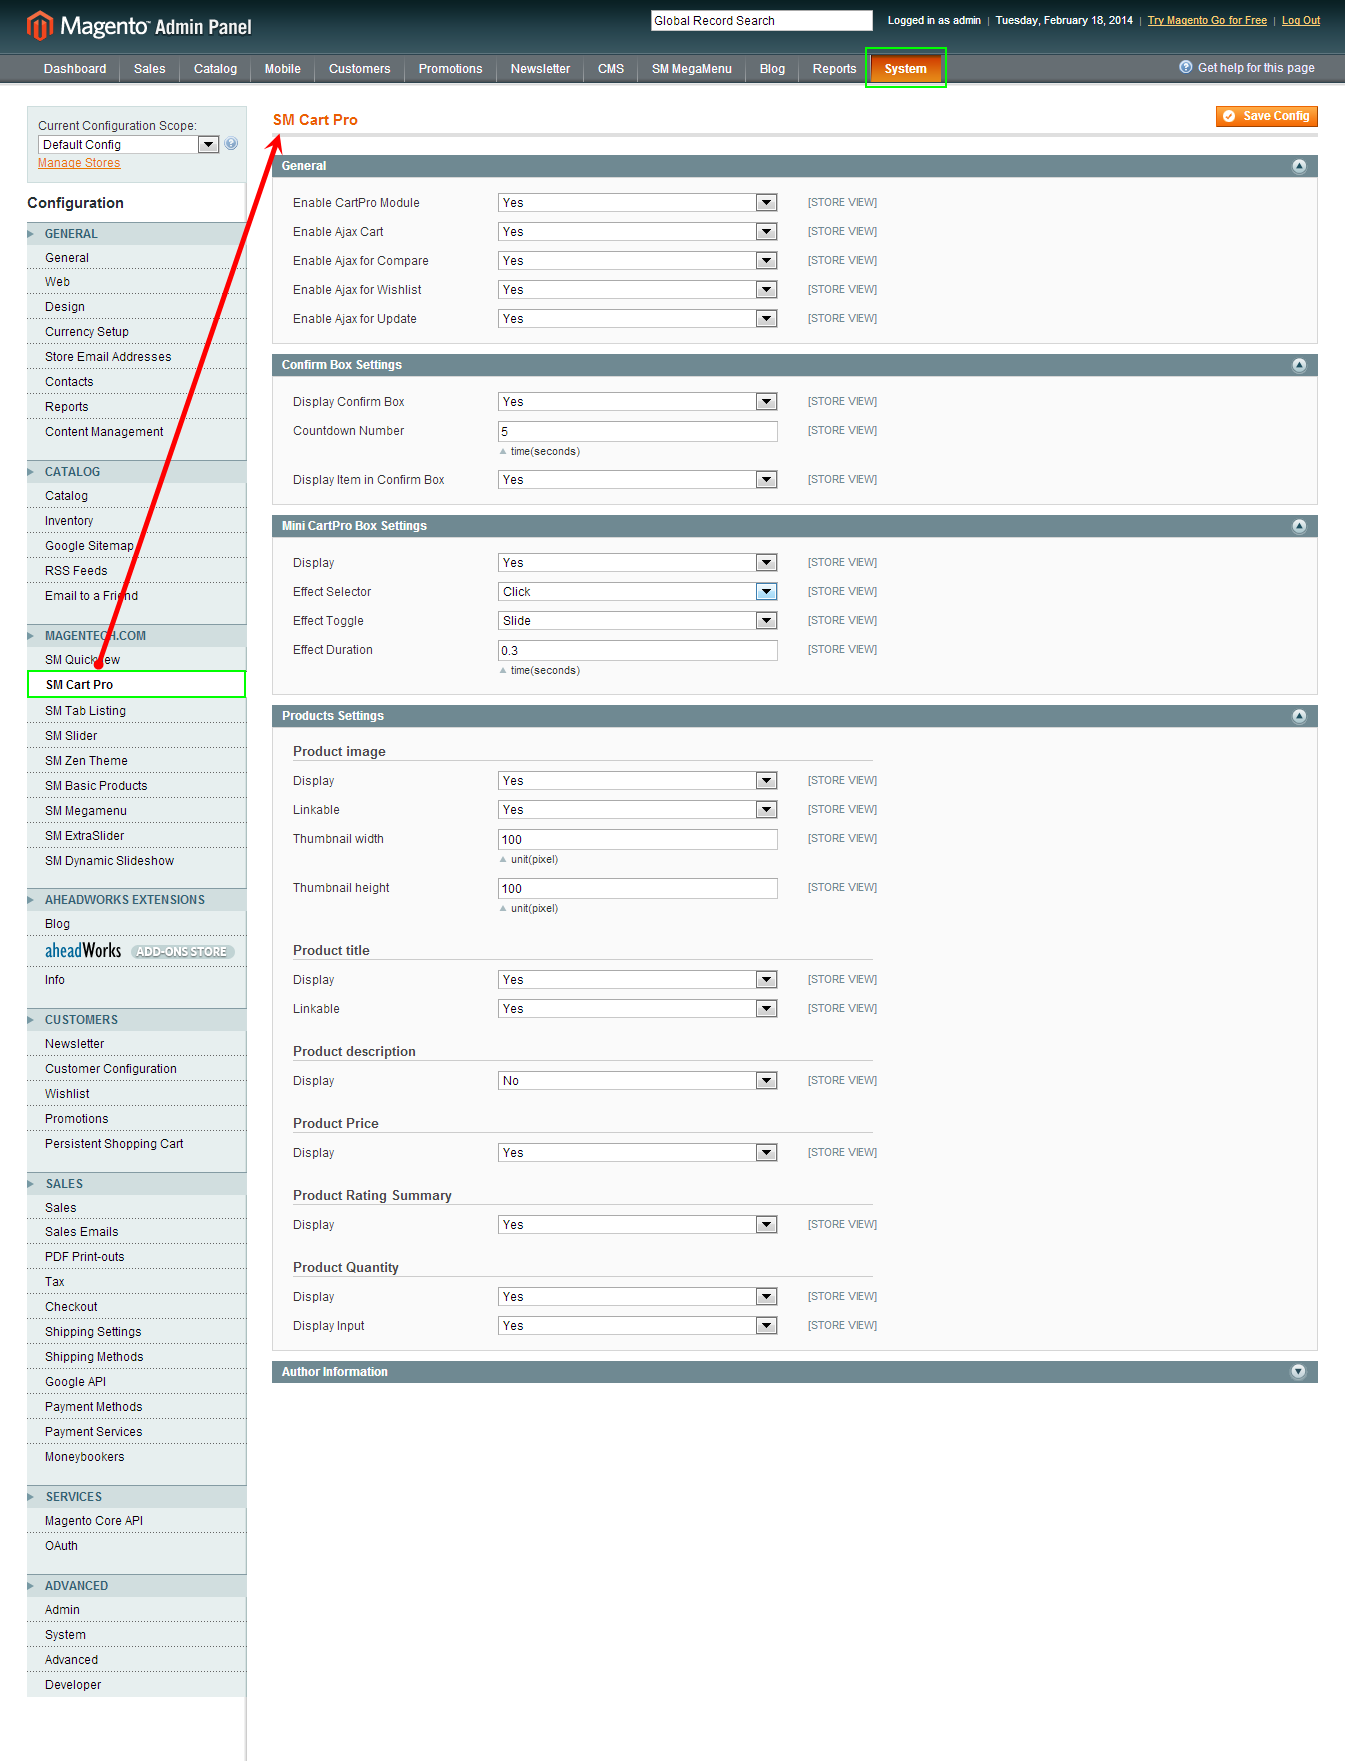Collapse the General section arrow icon
The width and height of the screenshot is (1345, 1761).
tap(1299, 166)
